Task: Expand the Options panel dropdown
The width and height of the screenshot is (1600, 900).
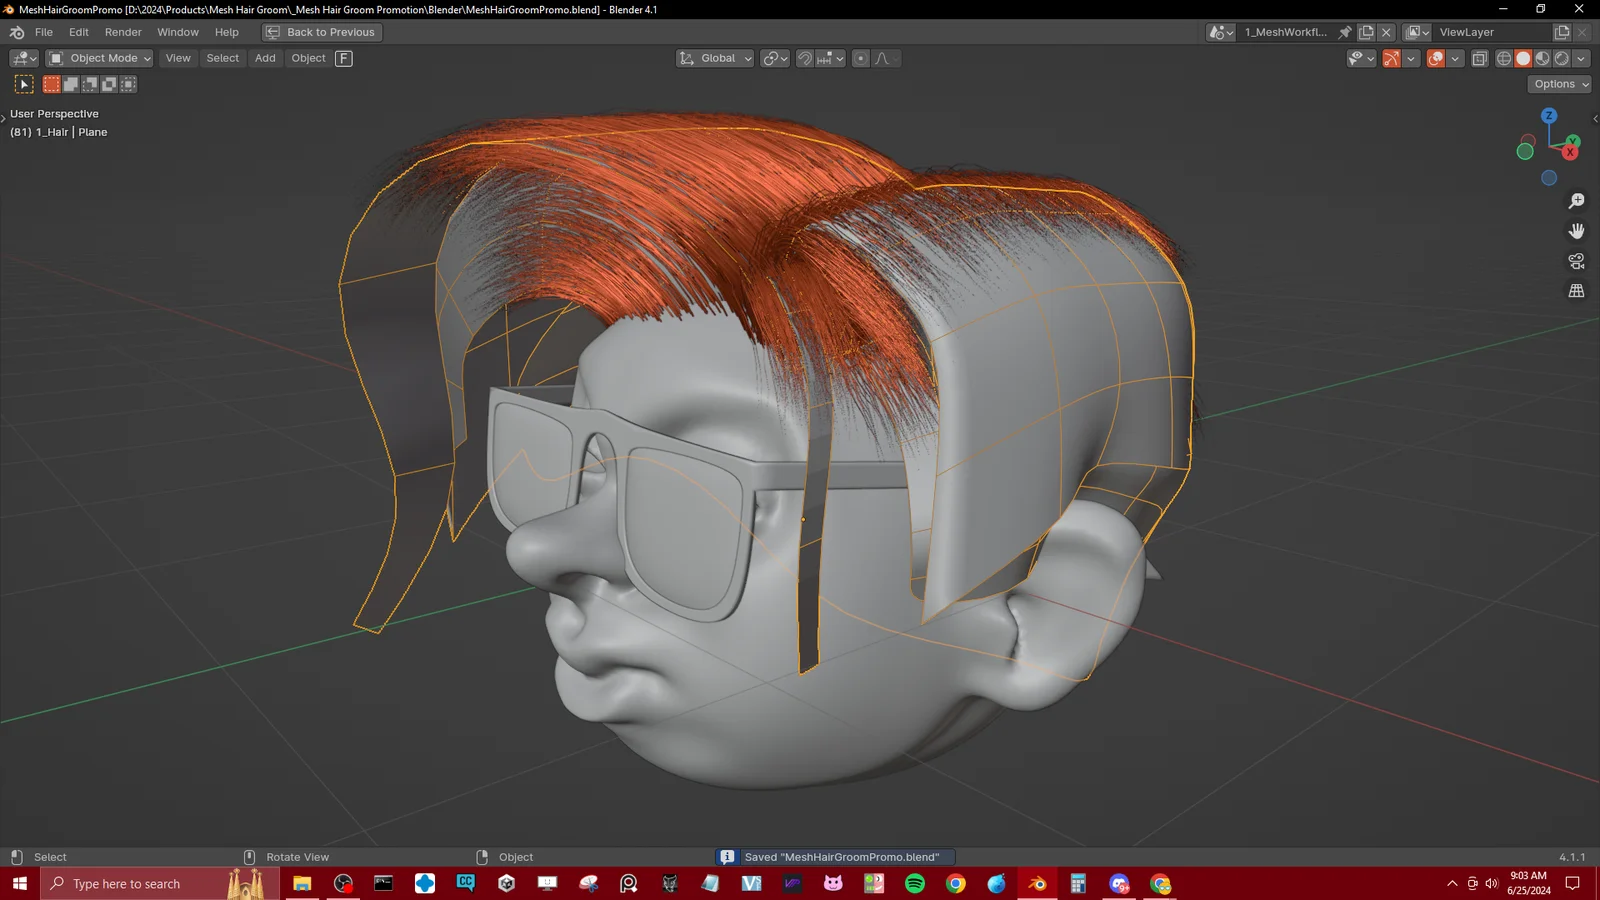Action: (1558, 84)
